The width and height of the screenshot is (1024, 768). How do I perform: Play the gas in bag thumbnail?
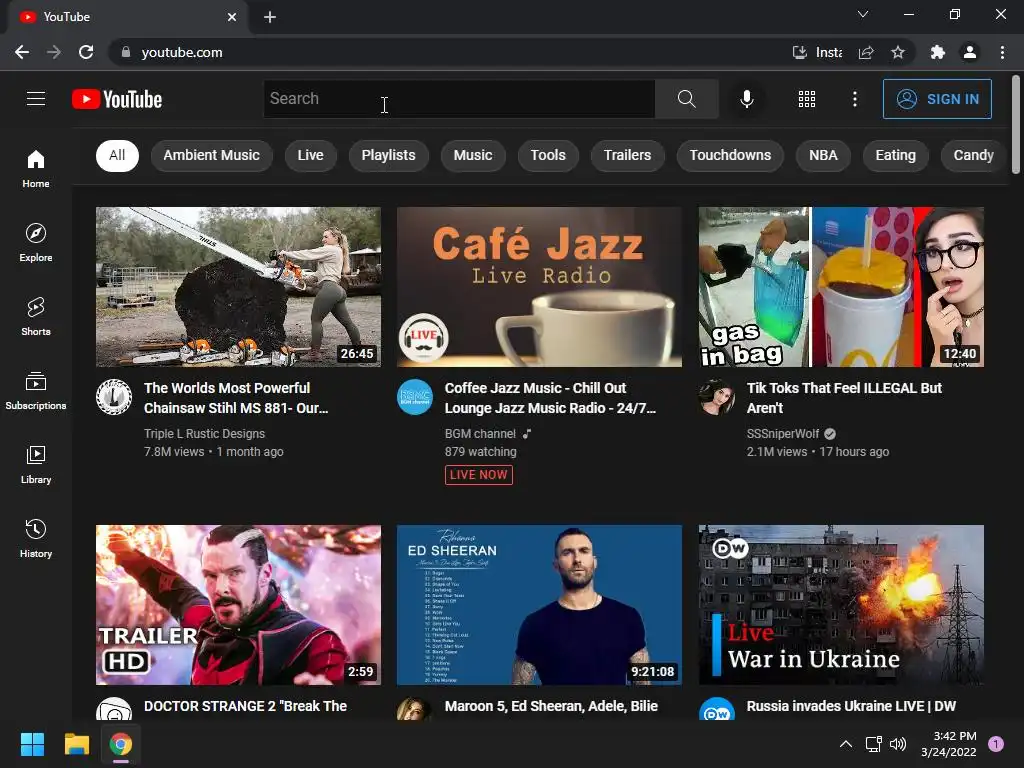(x=841, y=287)
